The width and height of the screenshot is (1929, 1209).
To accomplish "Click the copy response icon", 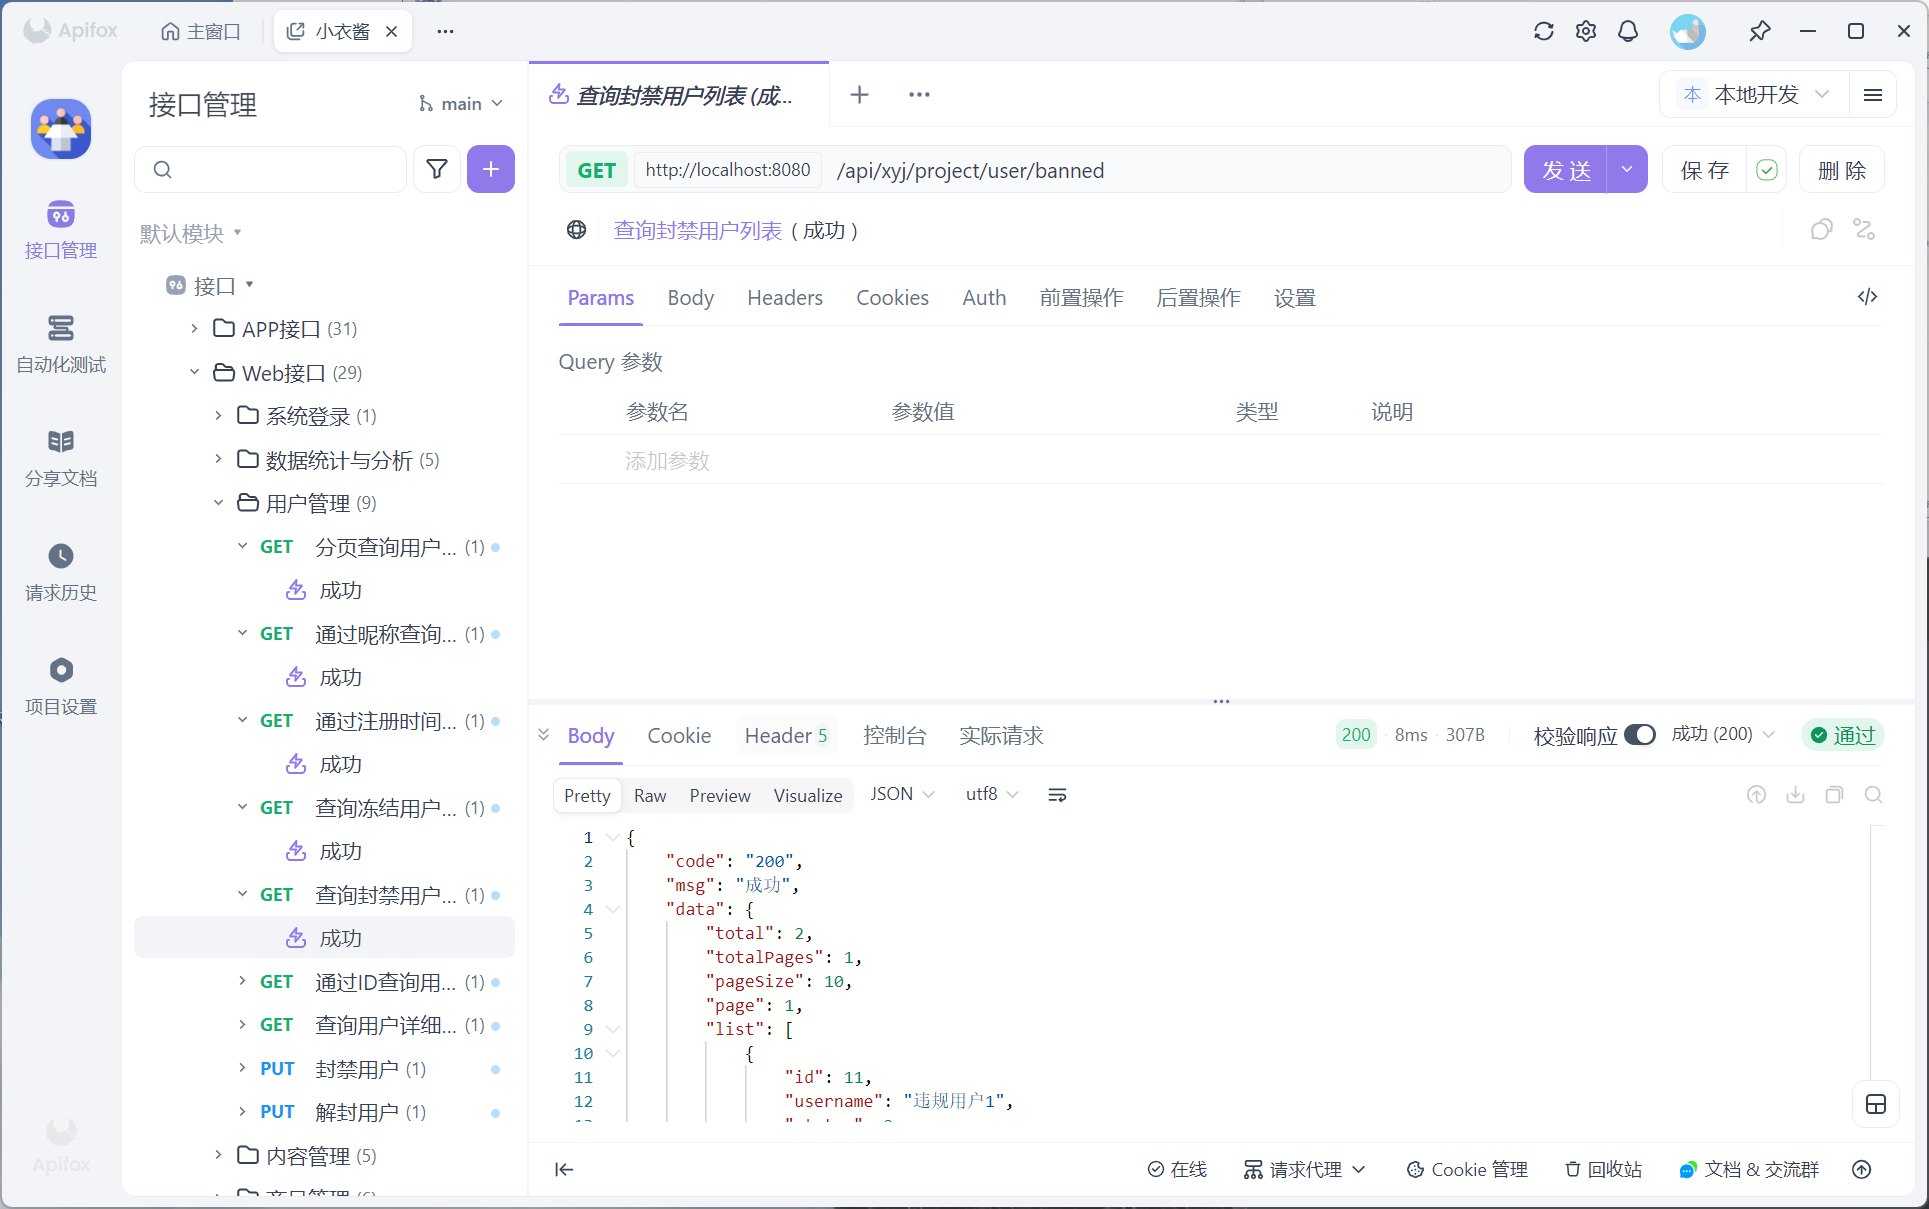I will (1834, 795).
